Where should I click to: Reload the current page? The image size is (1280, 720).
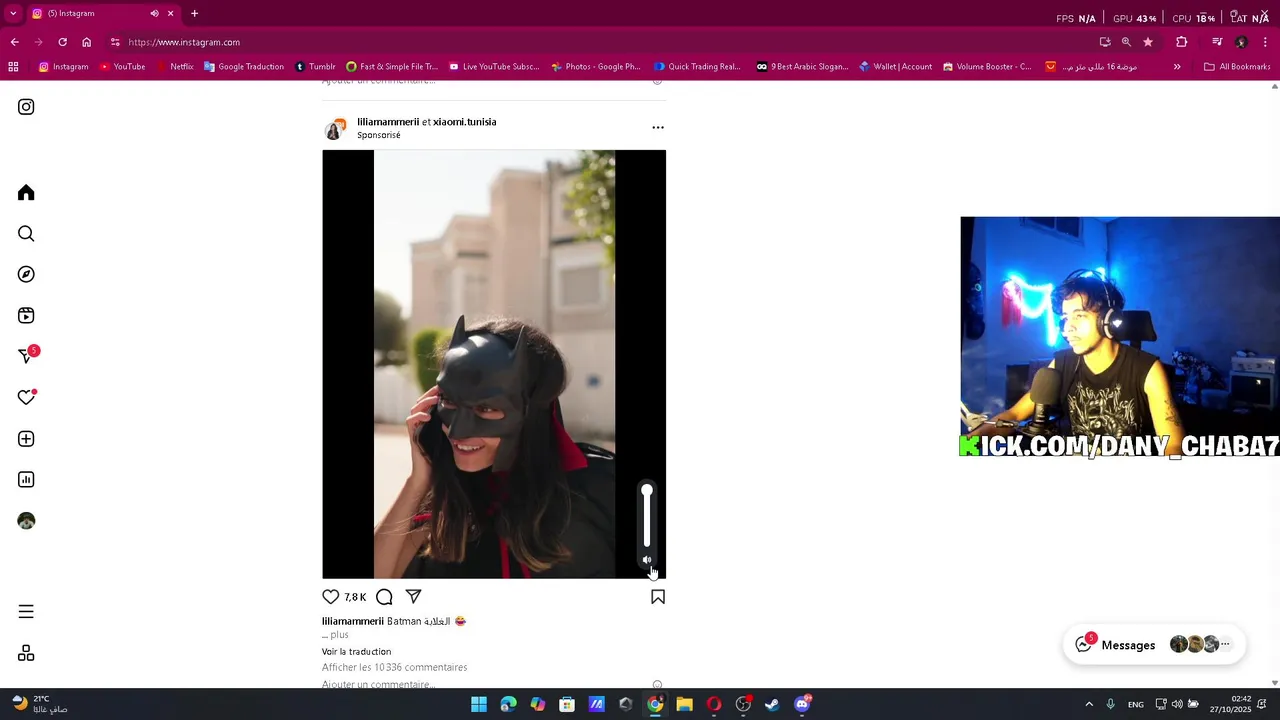(x=62, y=42)
